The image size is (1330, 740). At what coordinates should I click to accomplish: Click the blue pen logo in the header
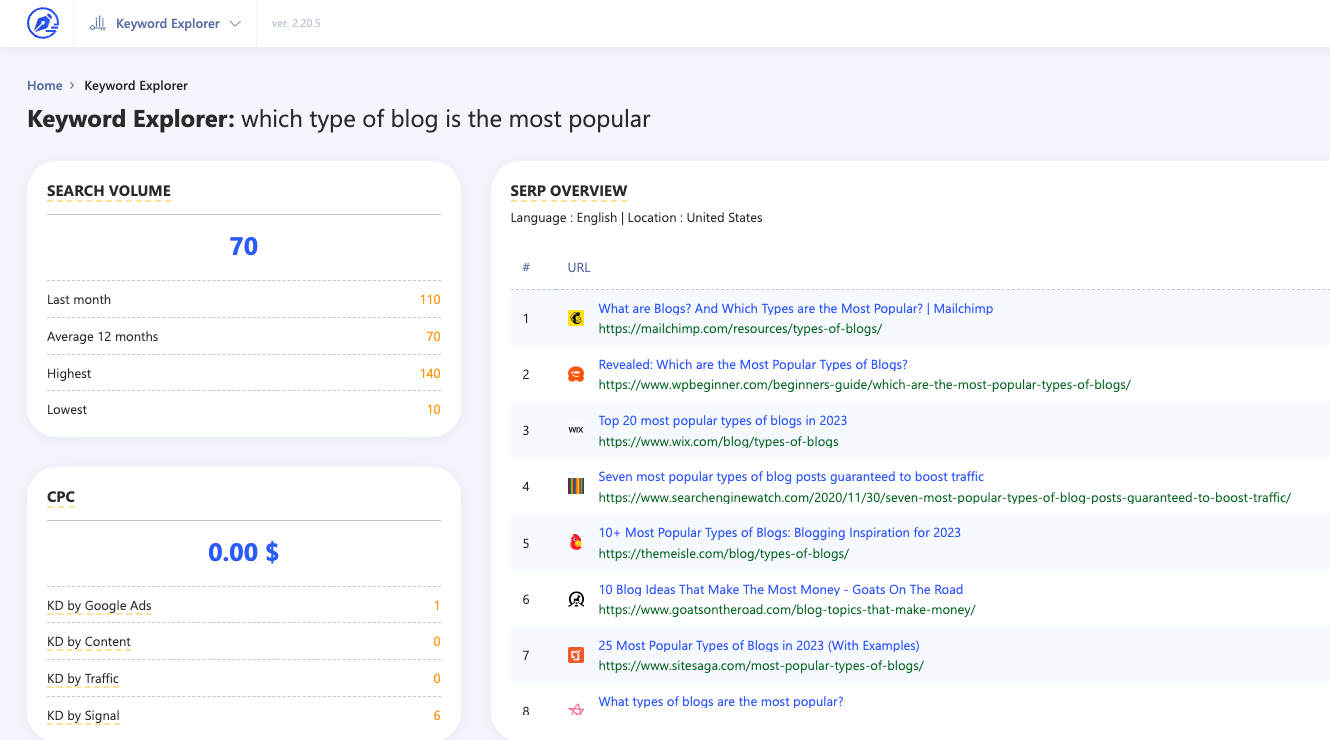(x=41, y=23)
